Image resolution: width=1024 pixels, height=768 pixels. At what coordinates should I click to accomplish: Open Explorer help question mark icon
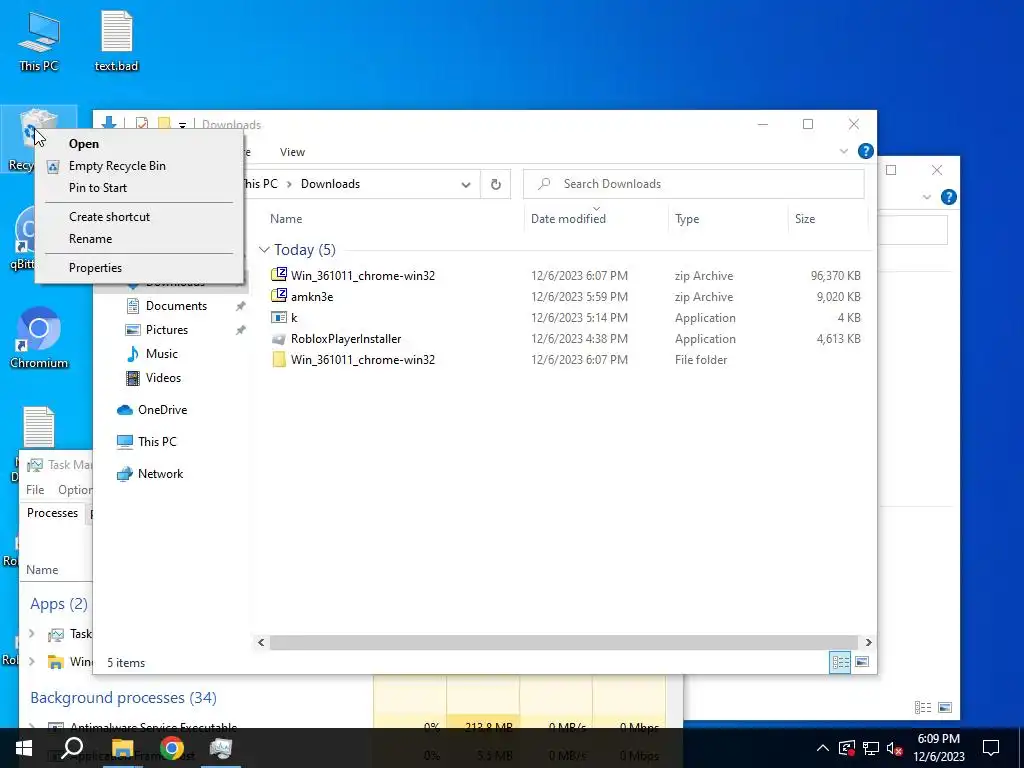(x=865, y=152)
